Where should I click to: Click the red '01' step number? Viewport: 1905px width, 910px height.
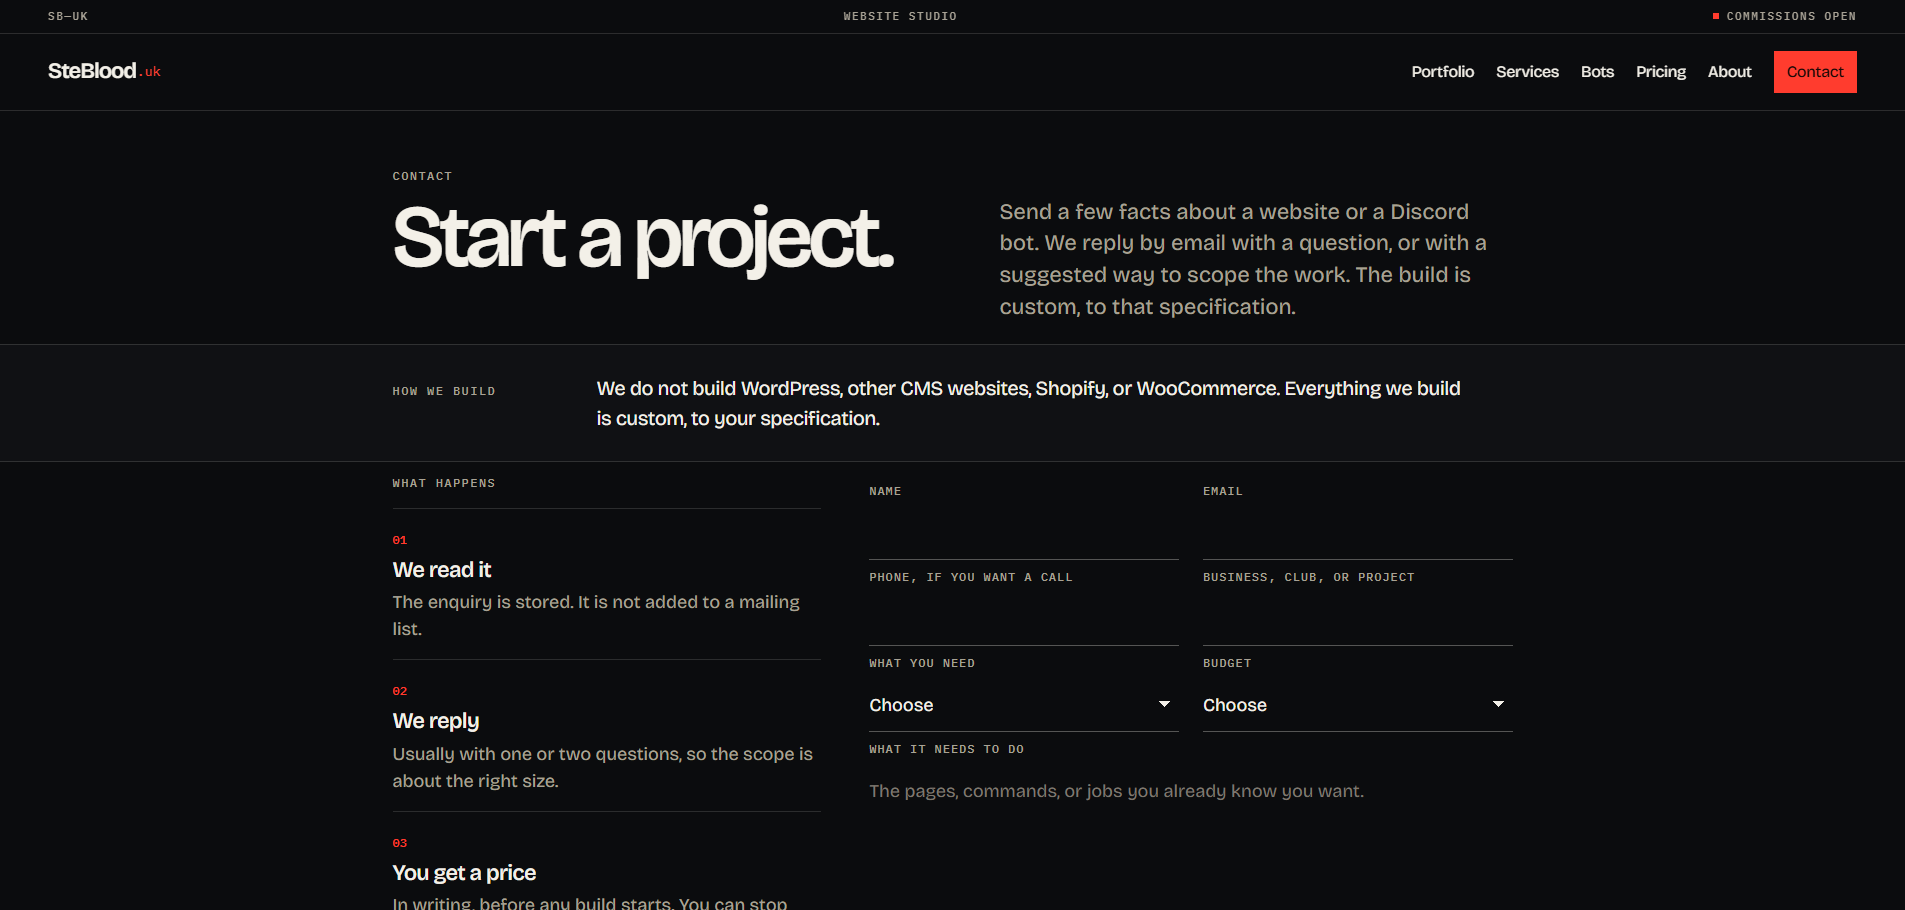tap(400, 540)
